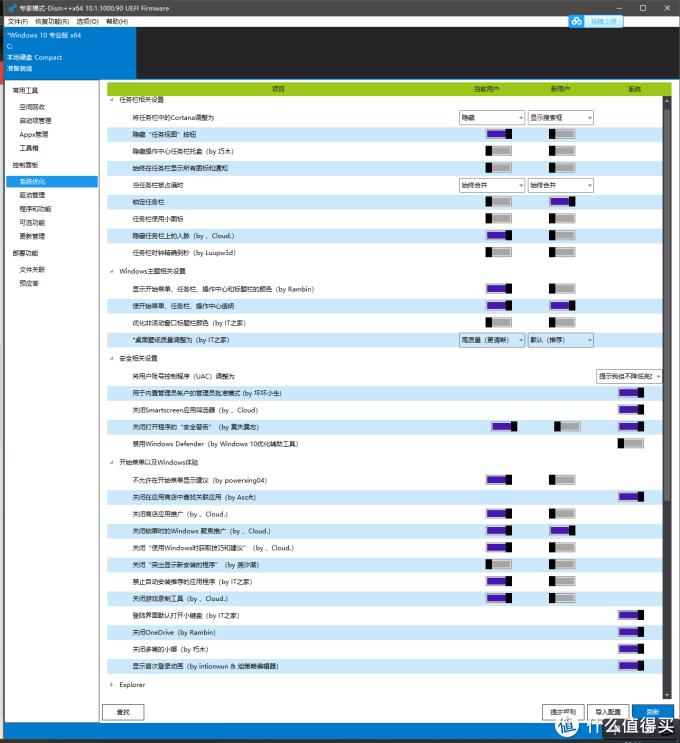Toggle current-user switch for 关闭"突出显示新安装的程序"

click(499, 564)
